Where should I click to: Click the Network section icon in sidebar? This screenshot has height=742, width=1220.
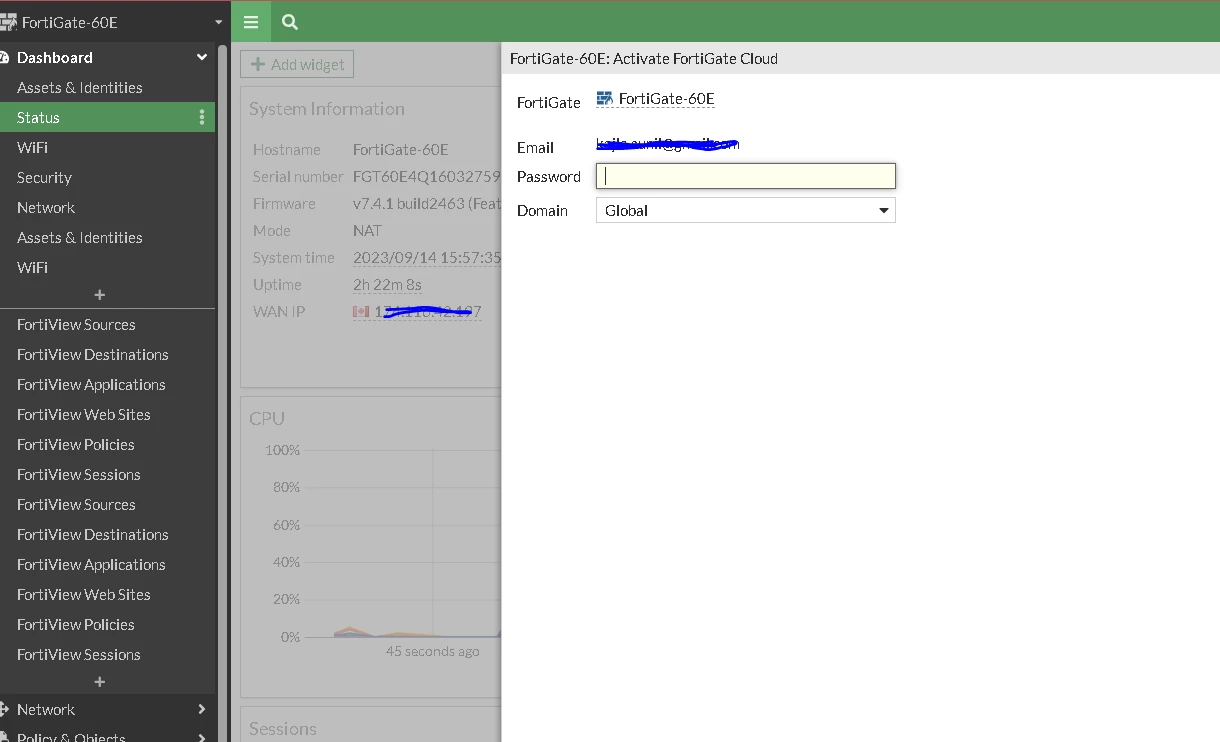(4, 709)
